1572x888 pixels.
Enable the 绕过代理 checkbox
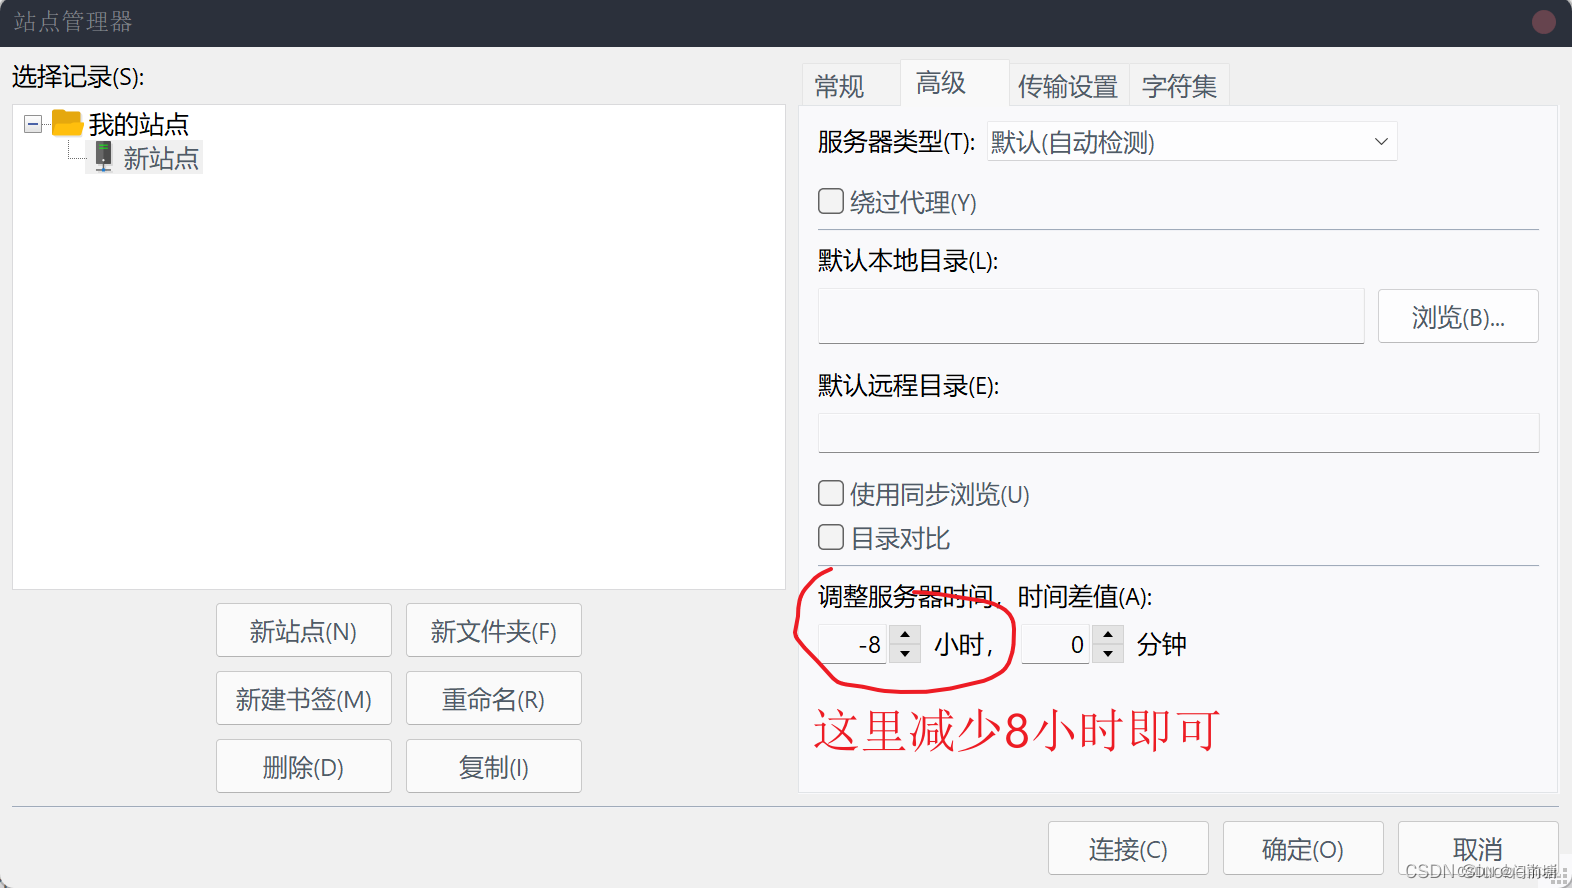pyautogui.click(x=831, y=202)
